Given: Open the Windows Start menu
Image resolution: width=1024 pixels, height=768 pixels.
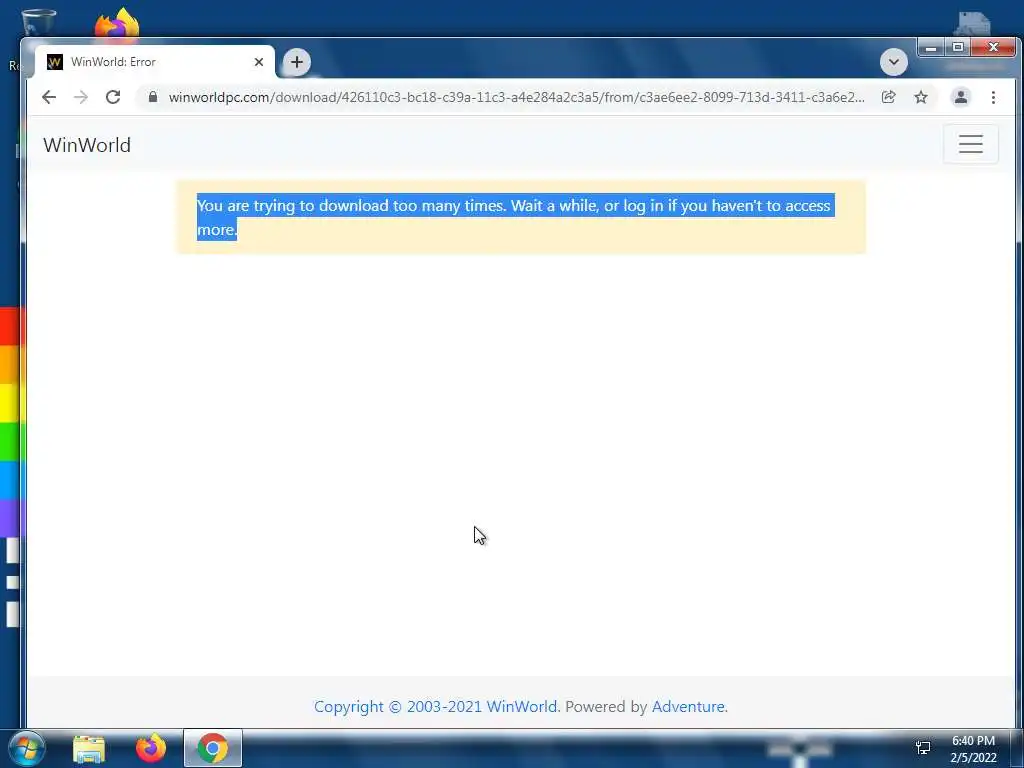Looking at the screenshot, I should 27,748.
